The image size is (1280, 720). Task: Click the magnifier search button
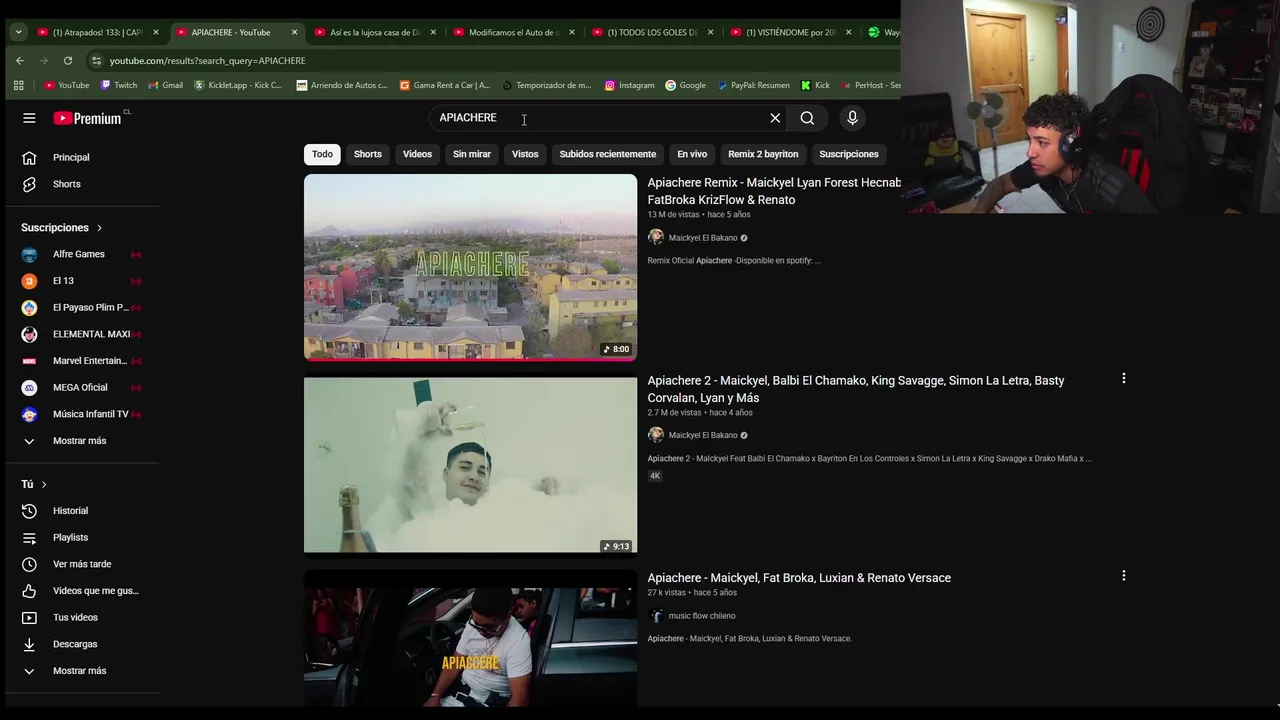[807, 118]
